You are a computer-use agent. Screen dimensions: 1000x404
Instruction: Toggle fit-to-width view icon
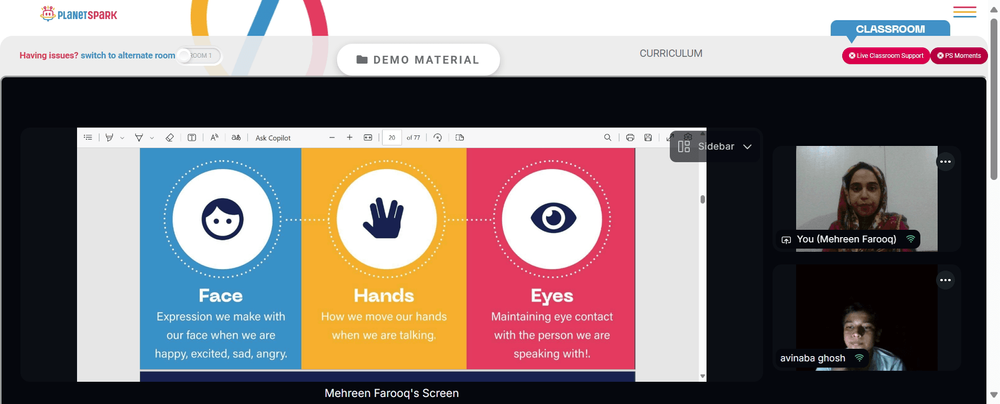(x=368, y=137)
